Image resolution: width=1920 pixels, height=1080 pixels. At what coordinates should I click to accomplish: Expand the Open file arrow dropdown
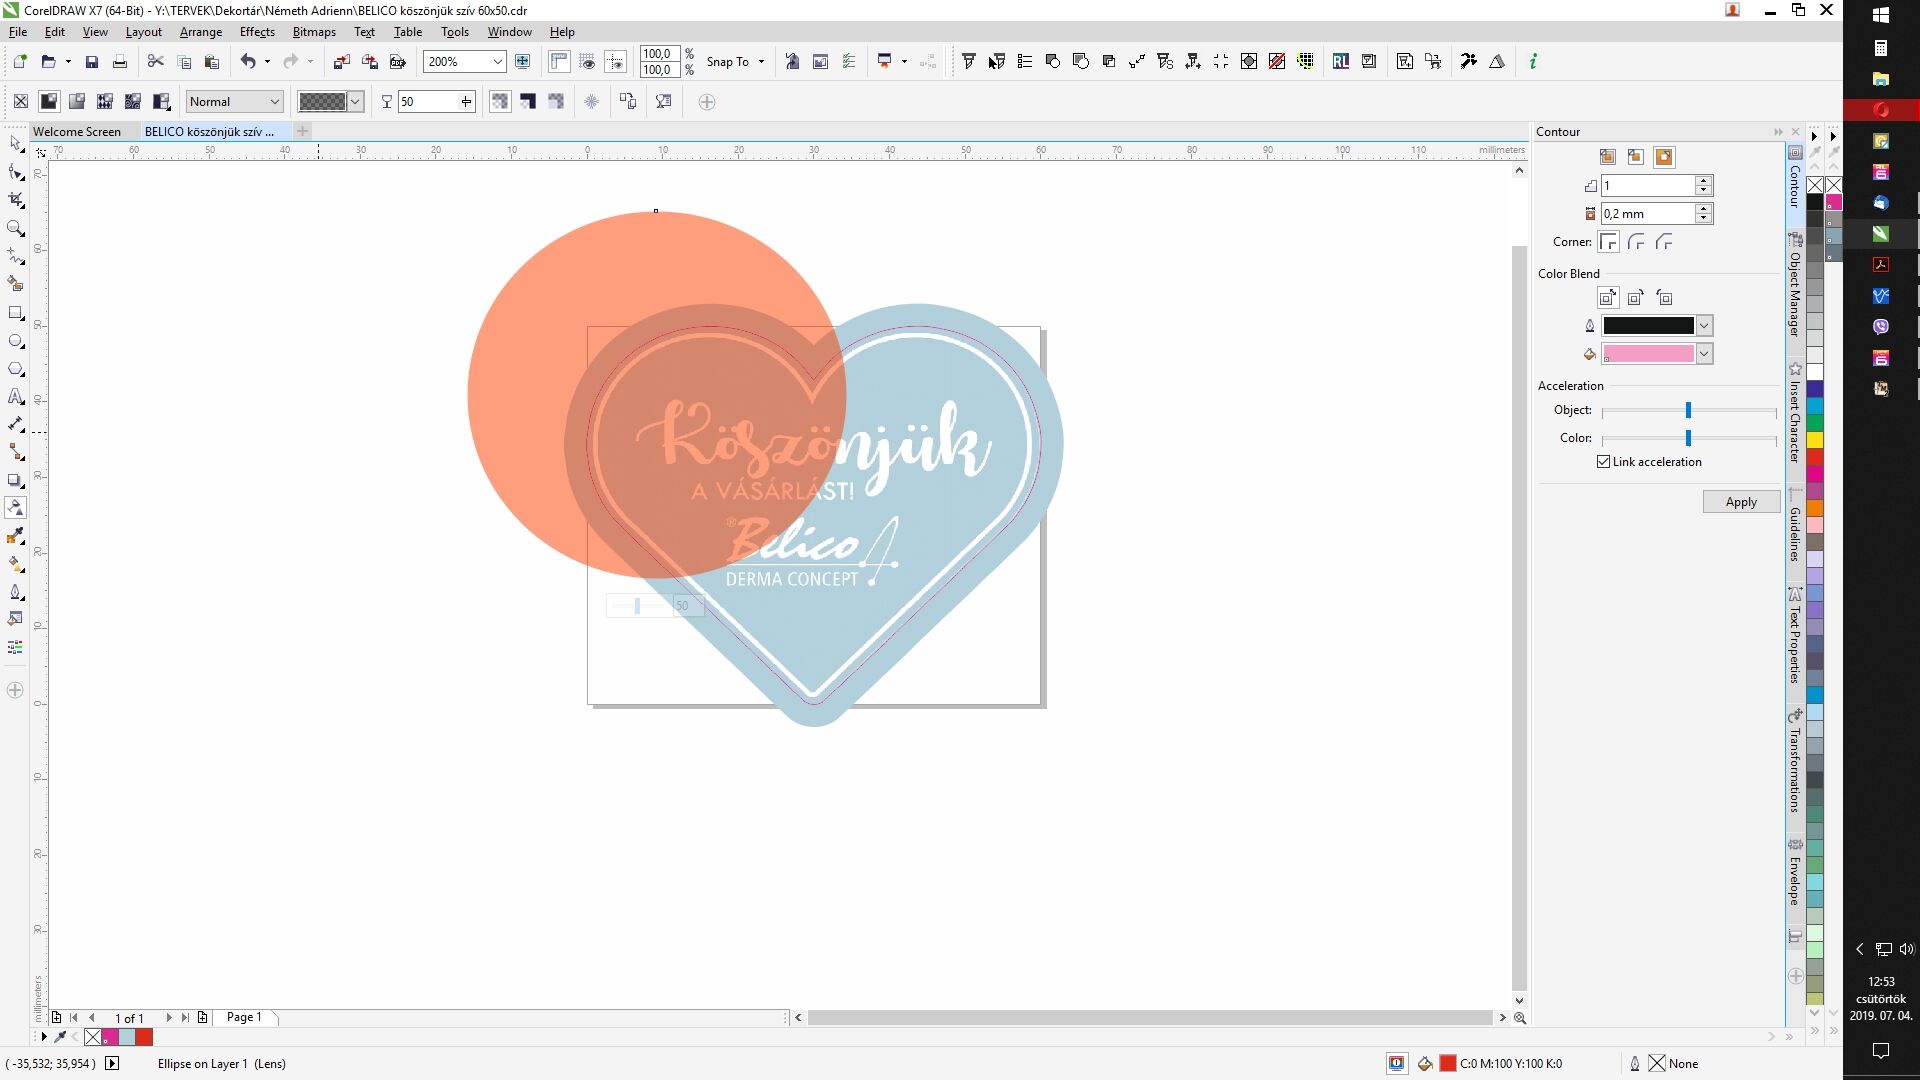point(68,62)
